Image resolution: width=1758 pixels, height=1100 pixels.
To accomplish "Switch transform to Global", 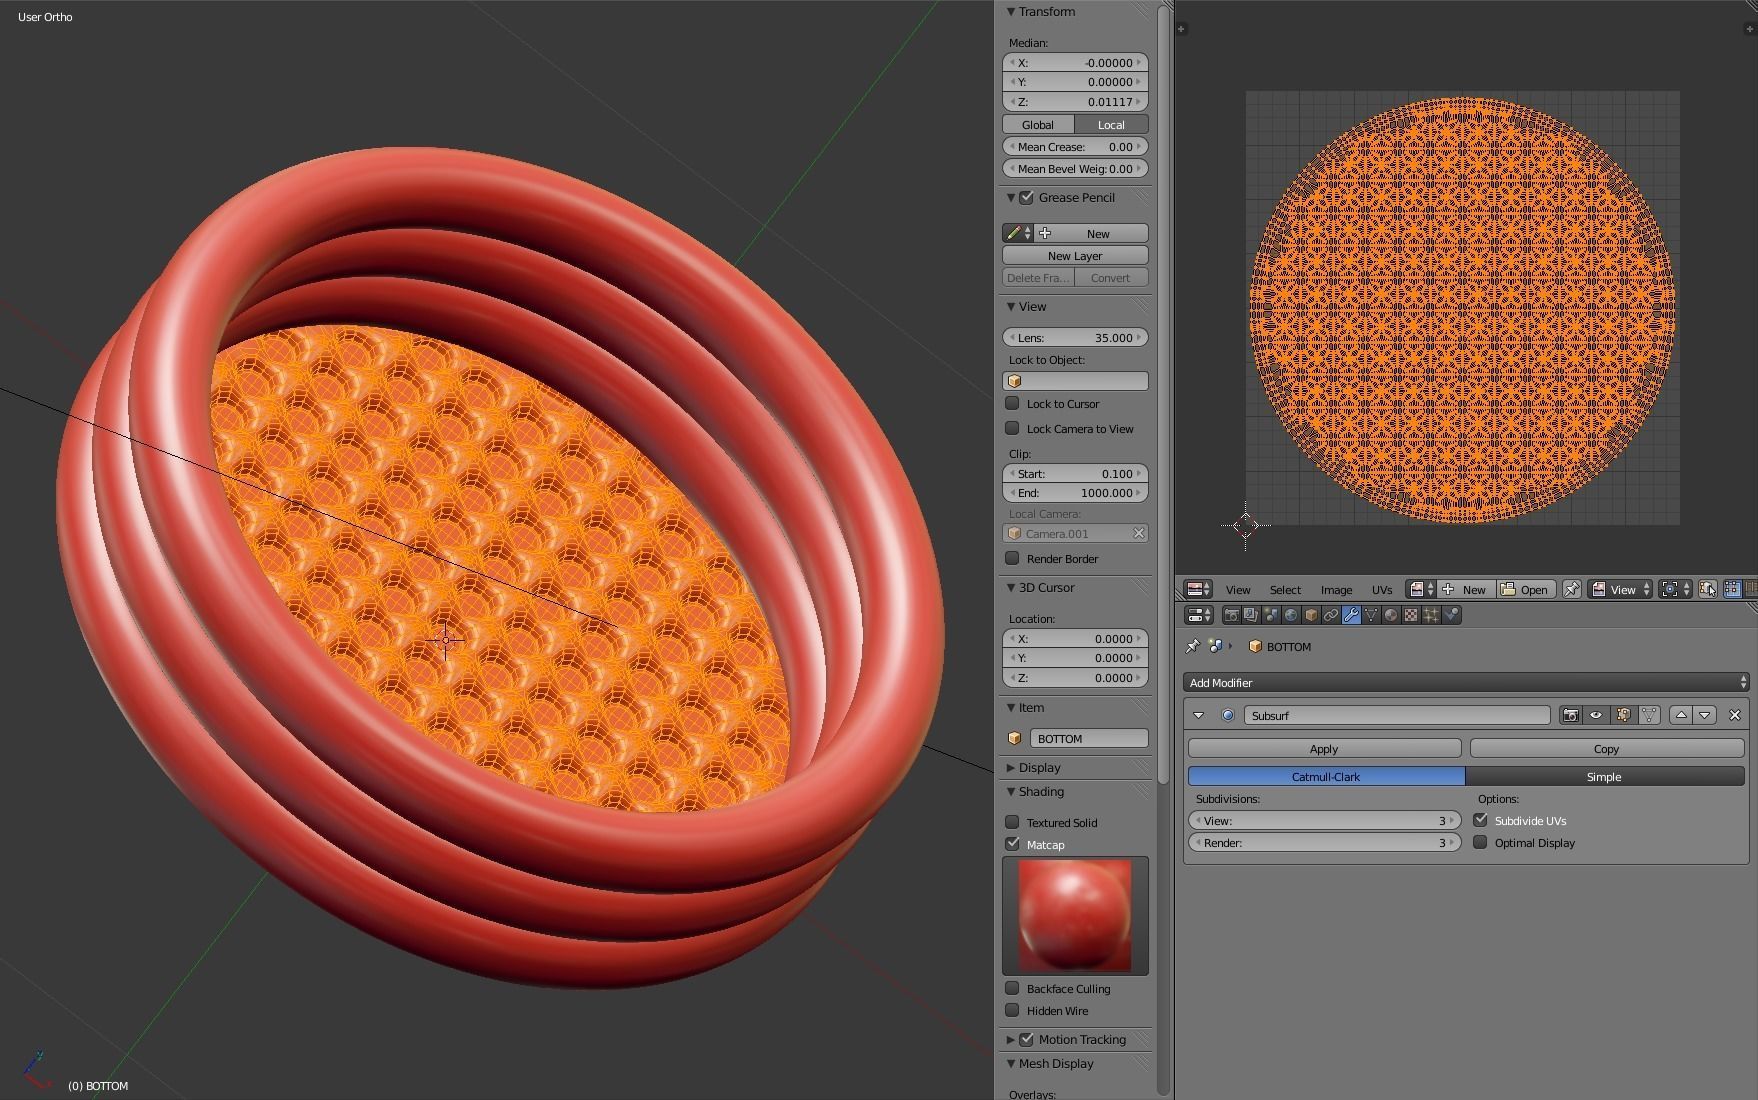I will pos(1038,124).
